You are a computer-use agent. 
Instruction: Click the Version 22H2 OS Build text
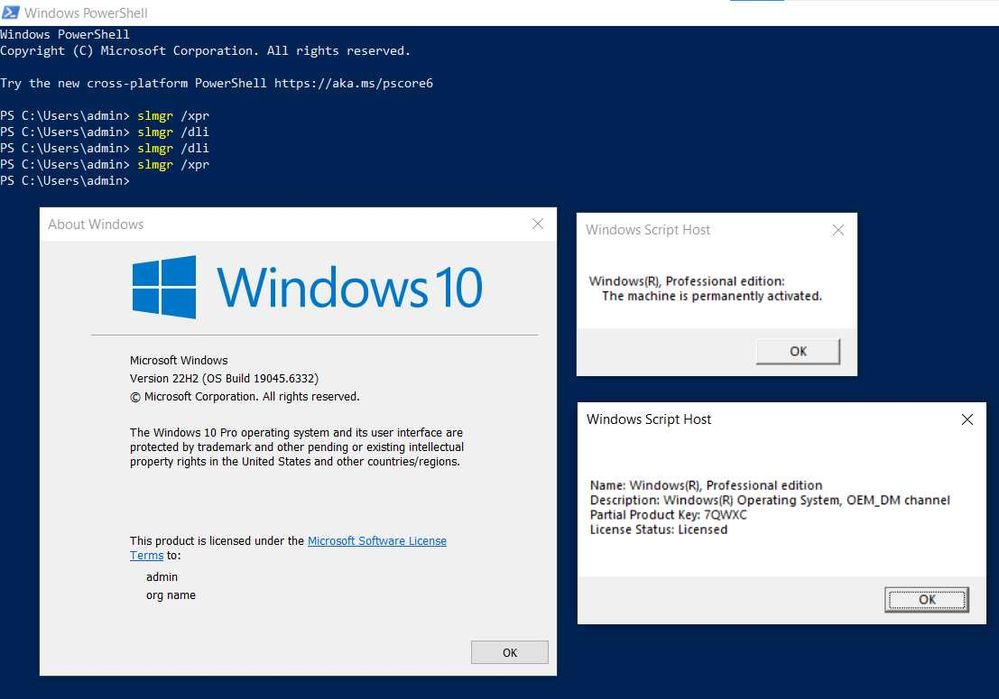point(224,378)
